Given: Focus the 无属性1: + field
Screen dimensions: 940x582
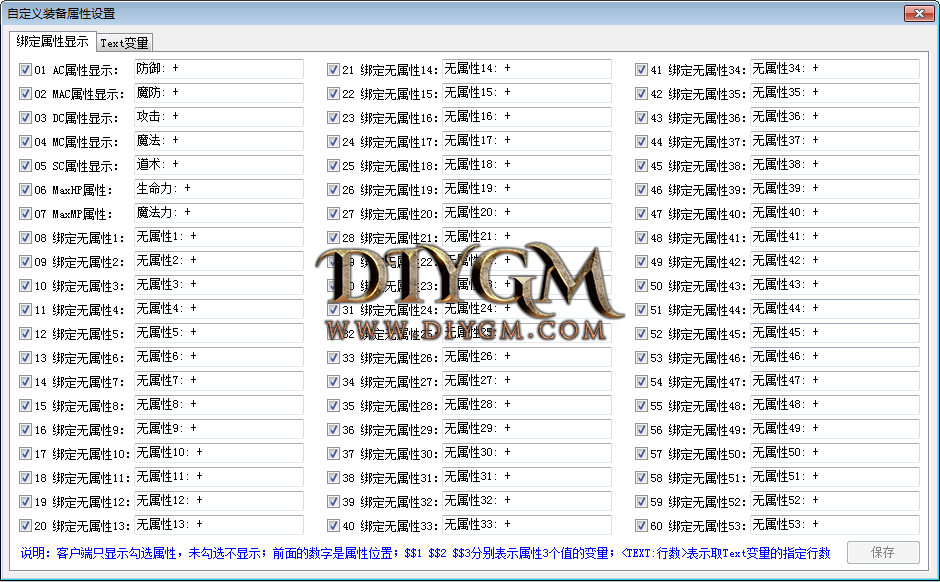Looking at the screenshot, I should click(219, 237).
